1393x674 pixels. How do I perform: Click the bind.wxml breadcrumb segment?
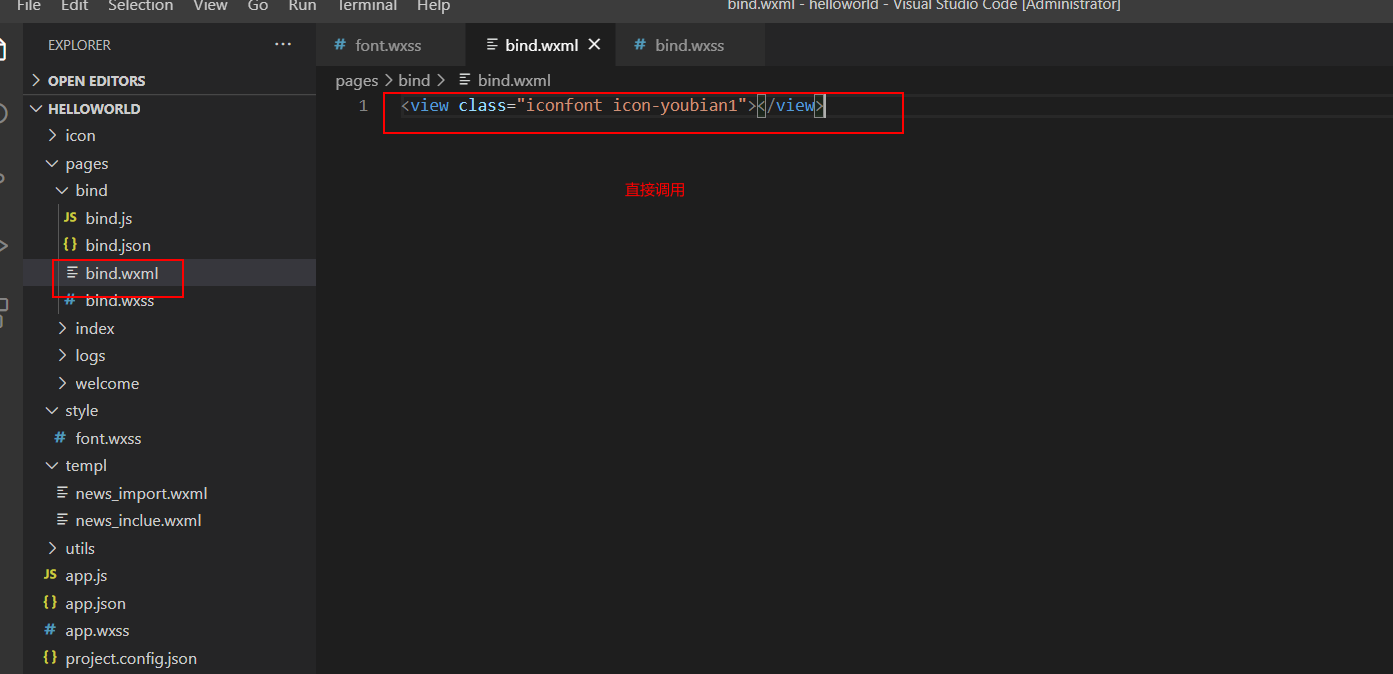click(x=514, y=81)
